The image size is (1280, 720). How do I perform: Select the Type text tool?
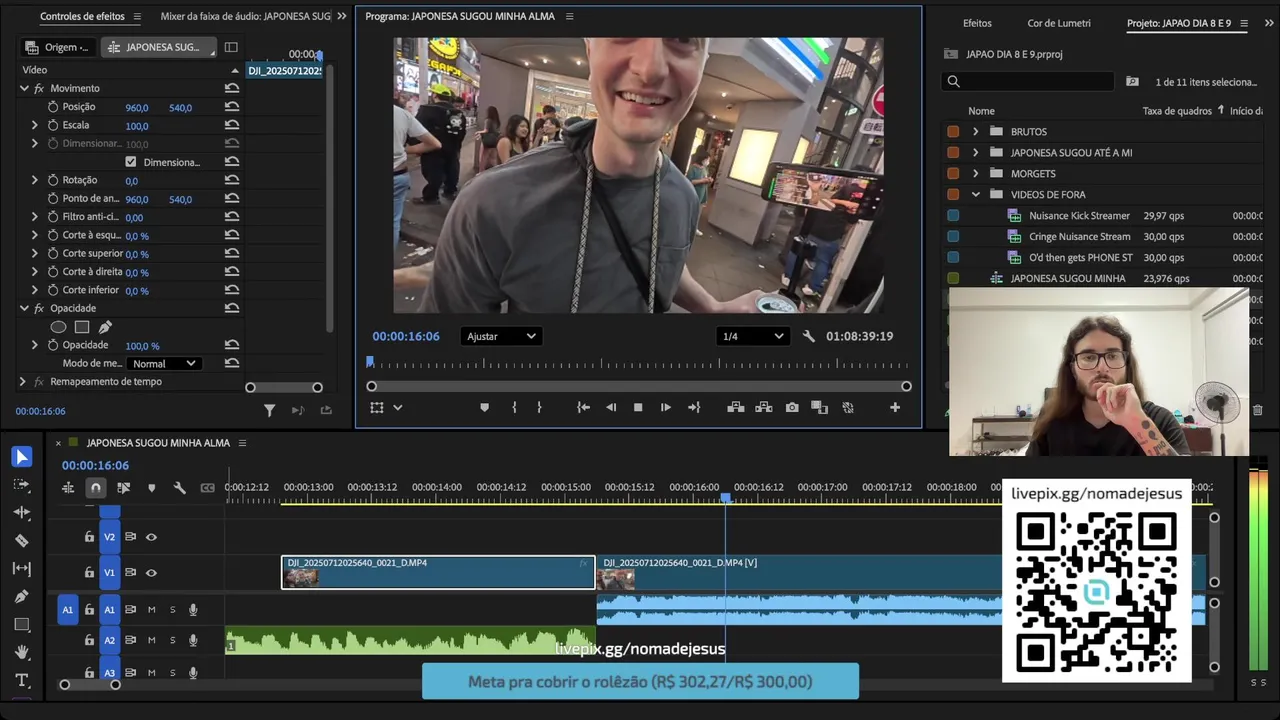21,680
